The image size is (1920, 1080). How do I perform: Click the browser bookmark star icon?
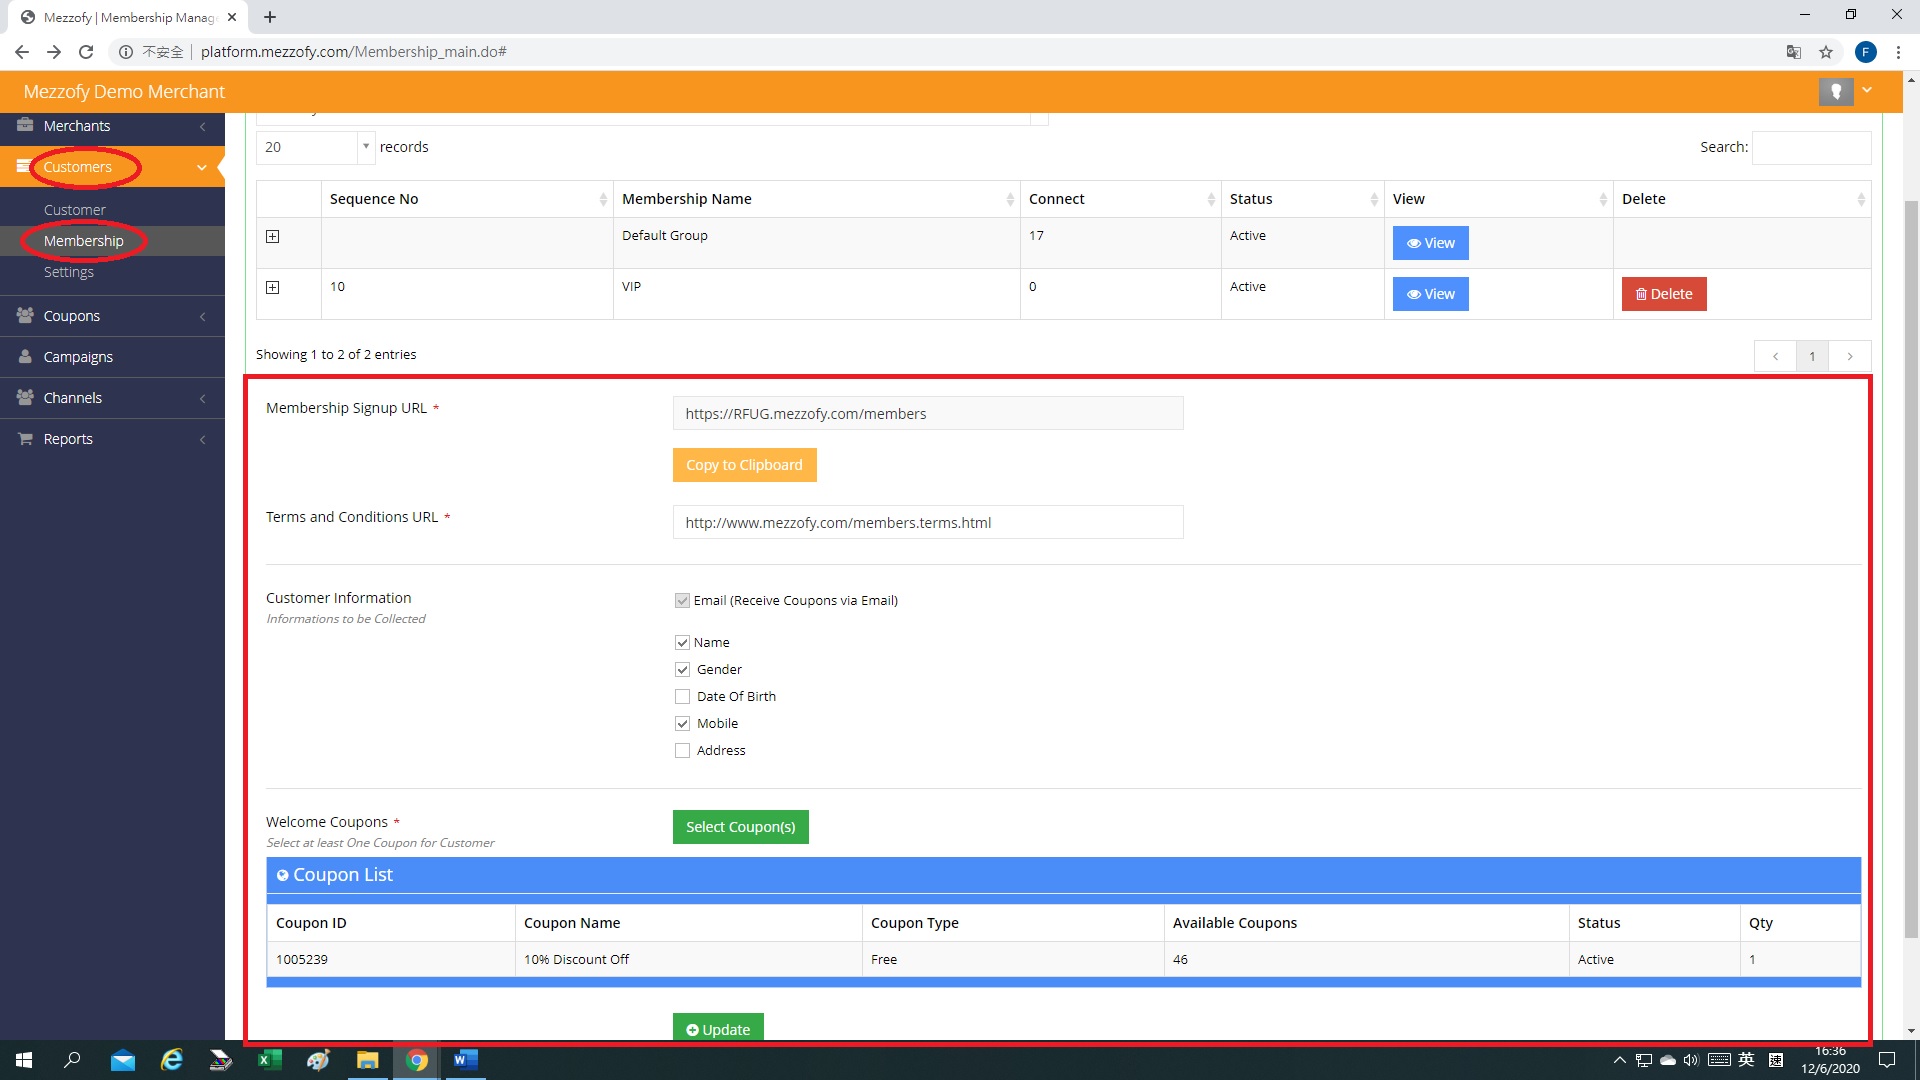[x=1826, y=52]
